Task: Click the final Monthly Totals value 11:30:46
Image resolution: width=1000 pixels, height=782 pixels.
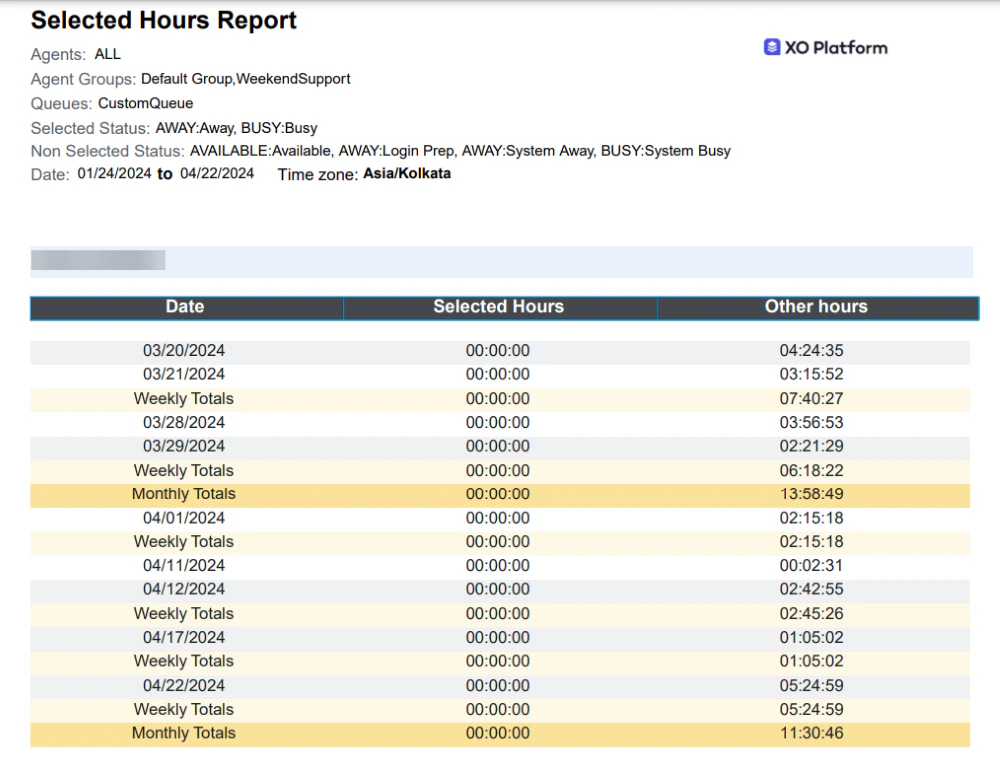Action: point(816,733)
